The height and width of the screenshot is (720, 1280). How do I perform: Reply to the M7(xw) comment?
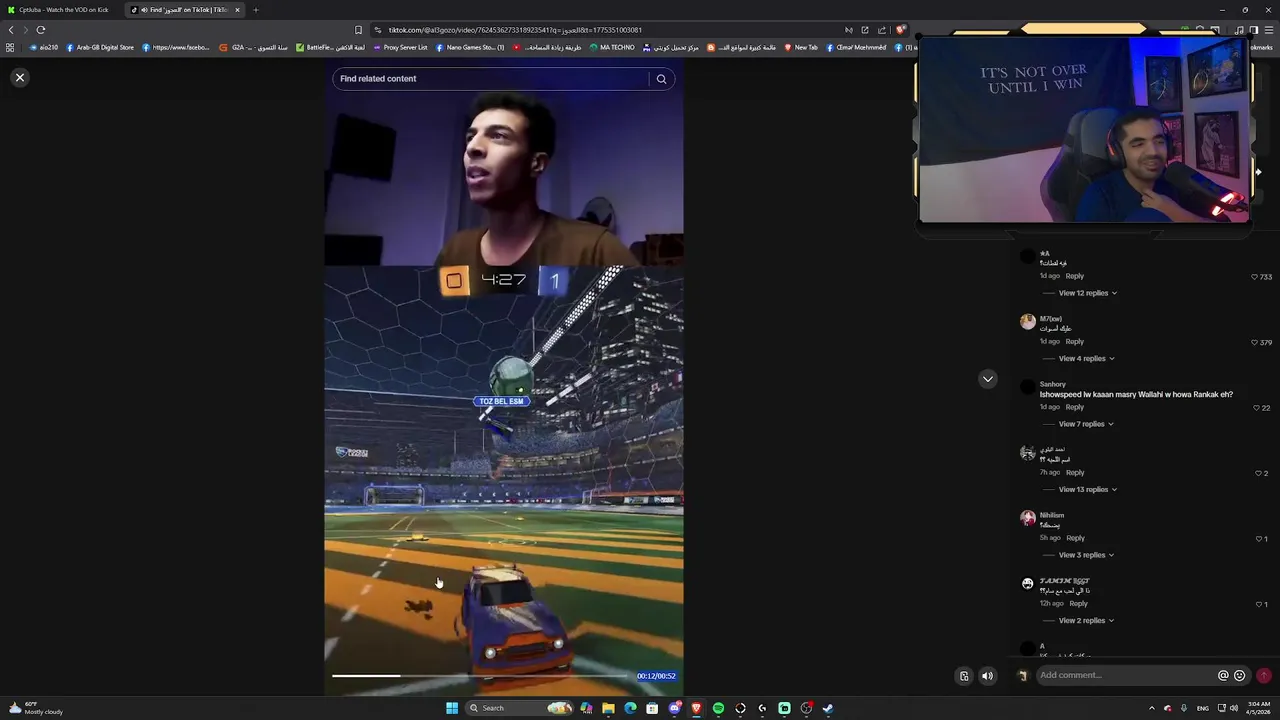click(1074, 342)
